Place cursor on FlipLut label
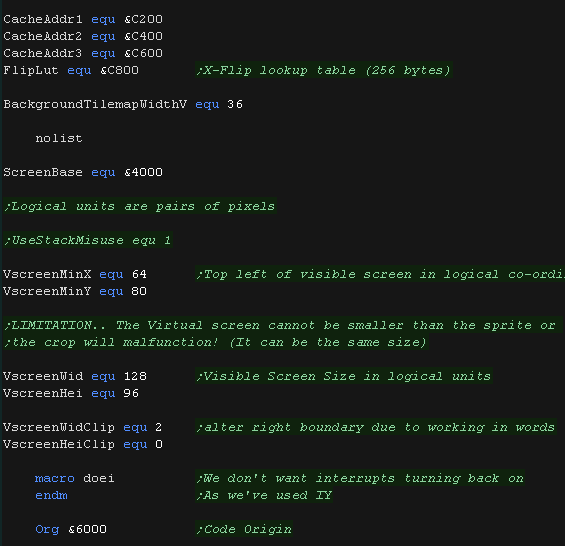 (x=31, y=70)
